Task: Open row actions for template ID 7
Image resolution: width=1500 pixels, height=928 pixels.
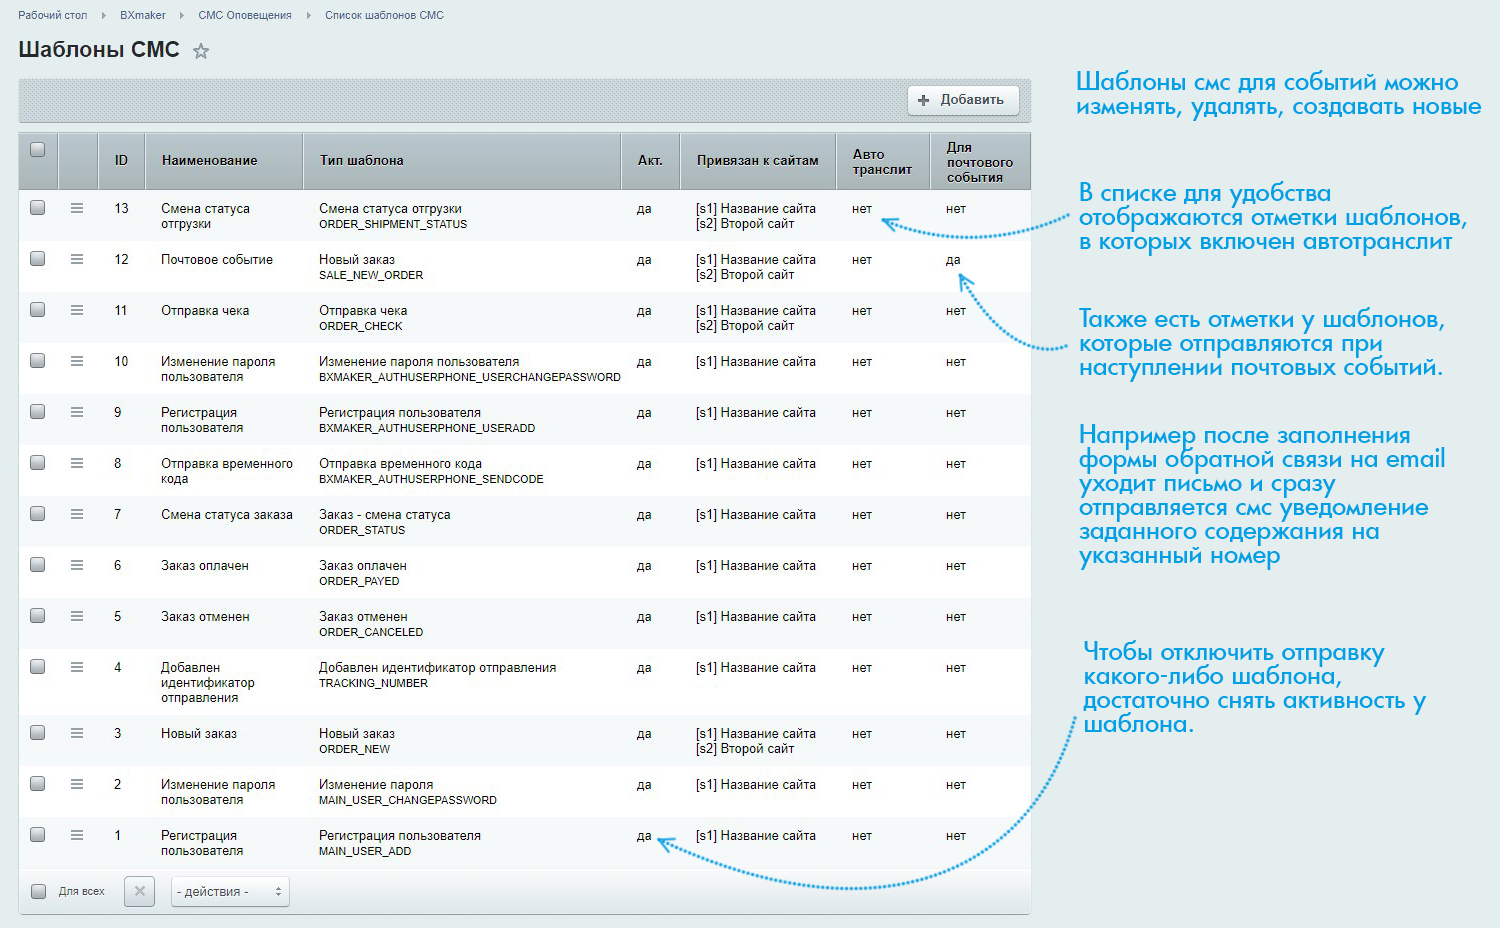Action: pos(77,514)
